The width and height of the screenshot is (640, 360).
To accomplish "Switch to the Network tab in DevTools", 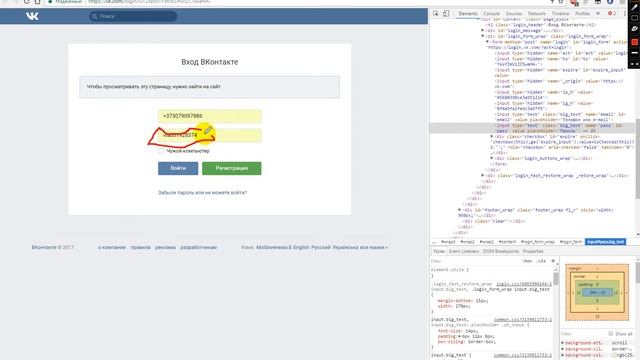I will pos(537,13).
